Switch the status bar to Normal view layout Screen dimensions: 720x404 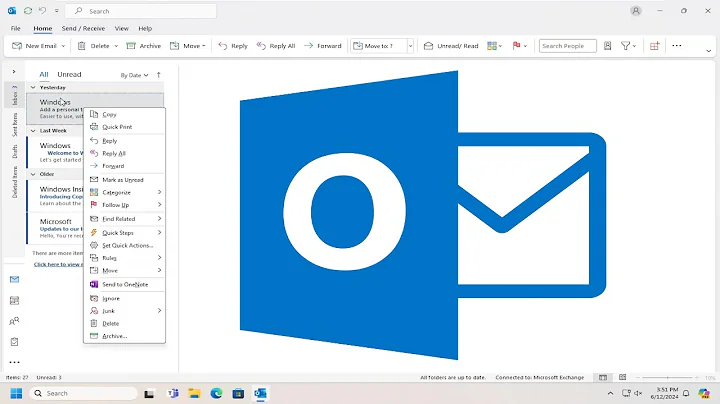point(603,377)
